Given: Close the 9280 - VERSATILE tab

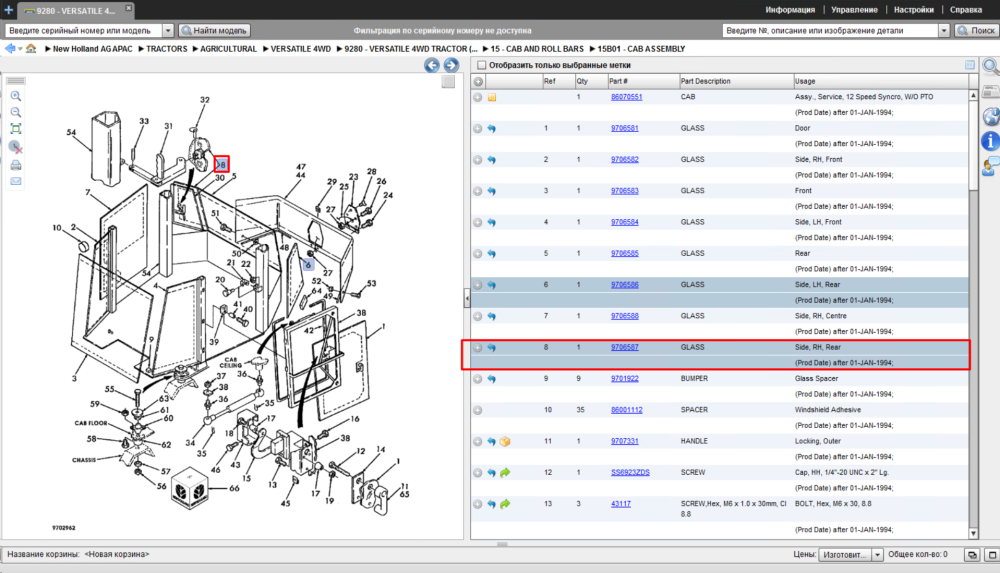Looking at the screenshot, I should tap(128, 8).
